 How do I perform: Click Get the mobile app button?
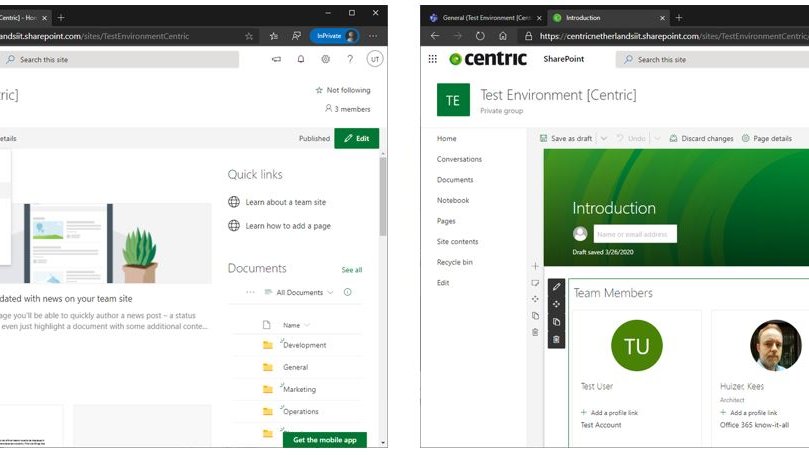point(325,440)
